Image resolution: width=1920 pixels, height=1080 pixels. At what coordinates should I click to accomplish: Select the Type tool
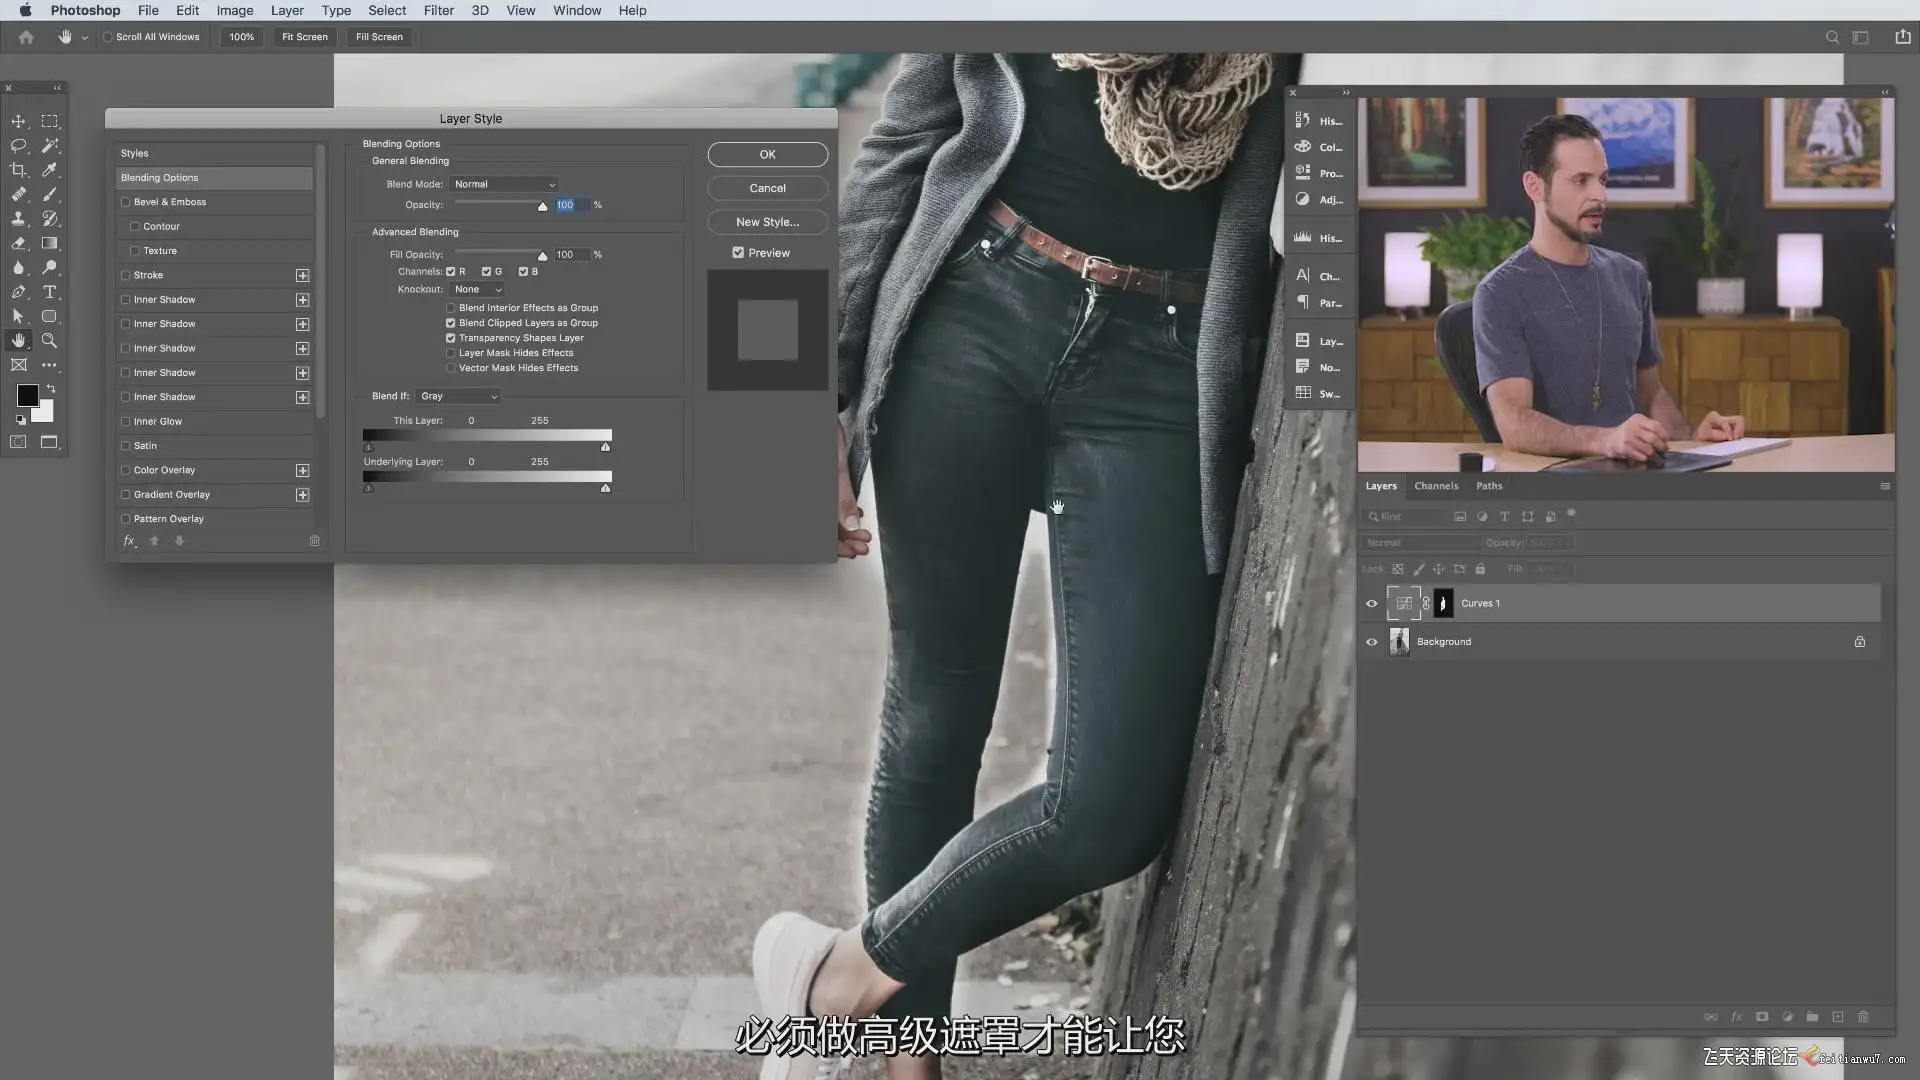click(49, 292)
